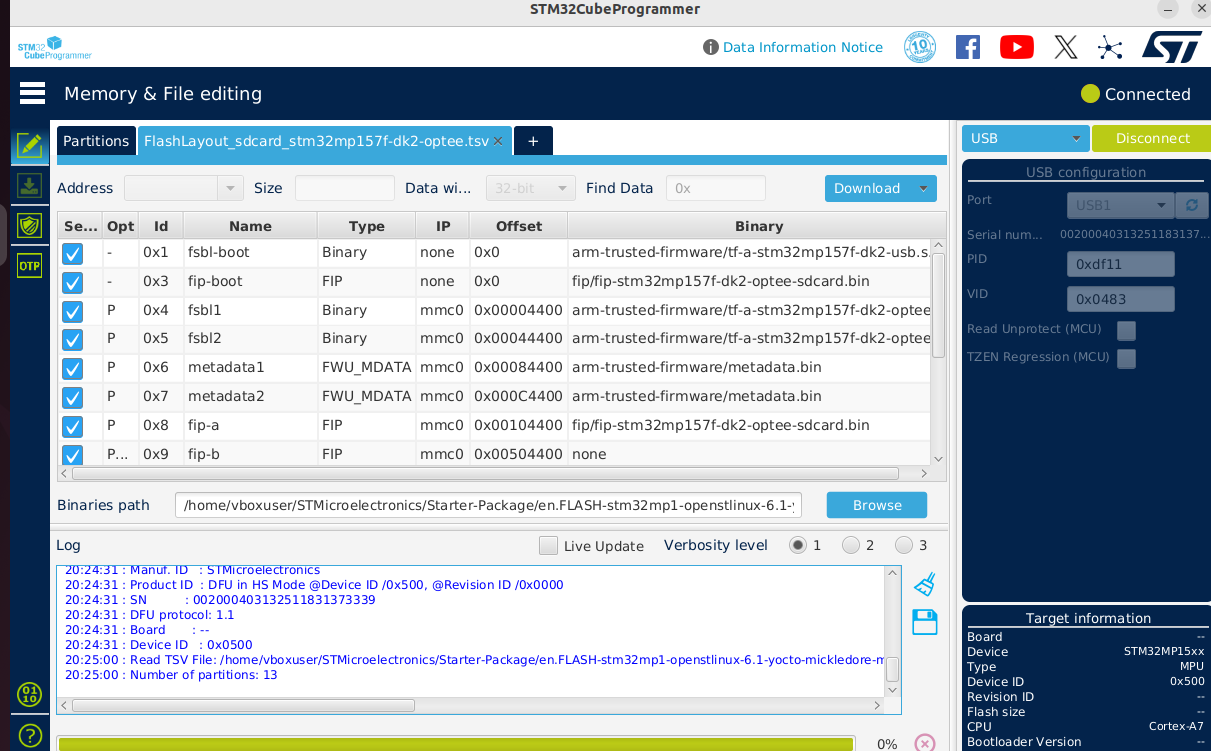Switch to the Partitions tab
This screenshot has width=1211, height=751.
coord(96,140)
